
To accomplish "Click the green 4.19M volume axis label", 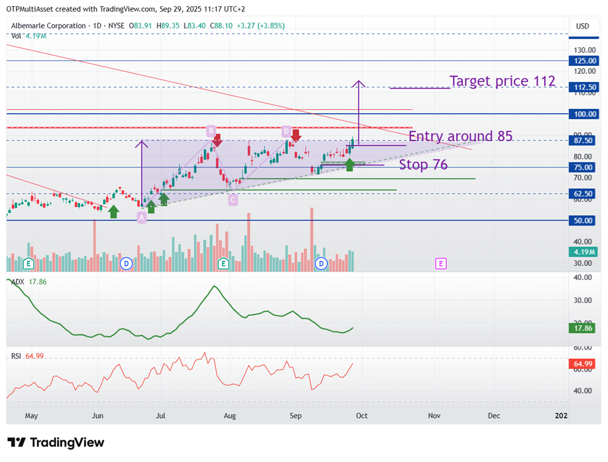I will pos(582,252).
